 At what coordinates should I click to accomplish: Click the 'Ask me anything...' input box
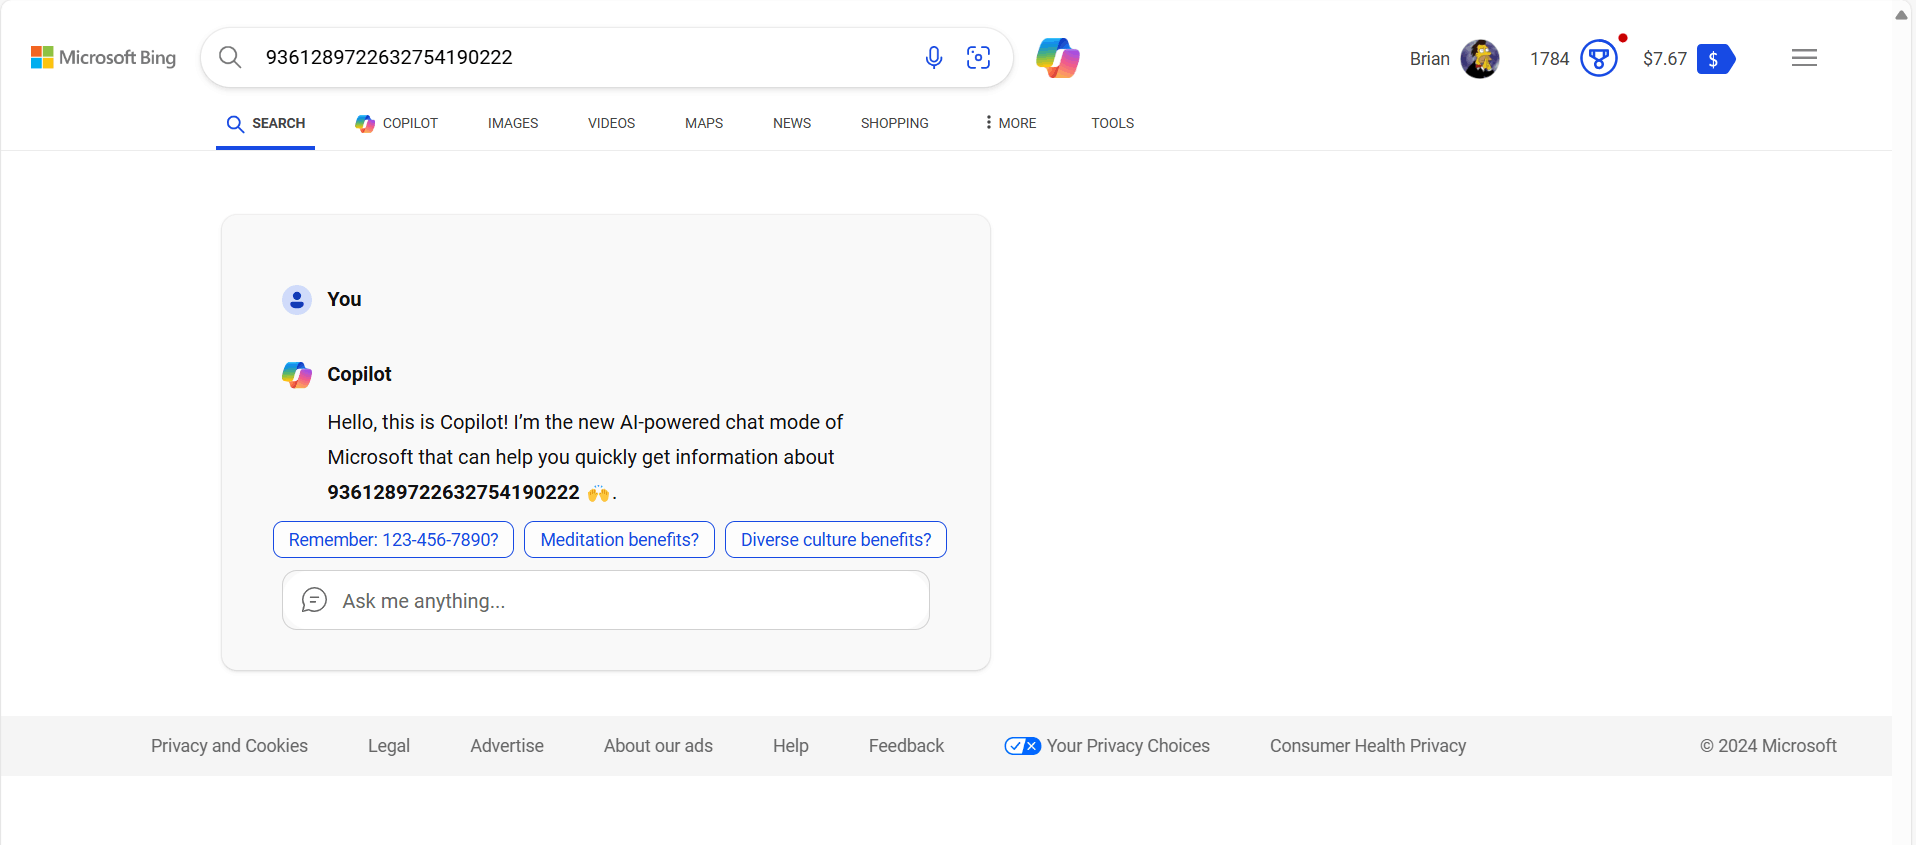pos(606,600)
